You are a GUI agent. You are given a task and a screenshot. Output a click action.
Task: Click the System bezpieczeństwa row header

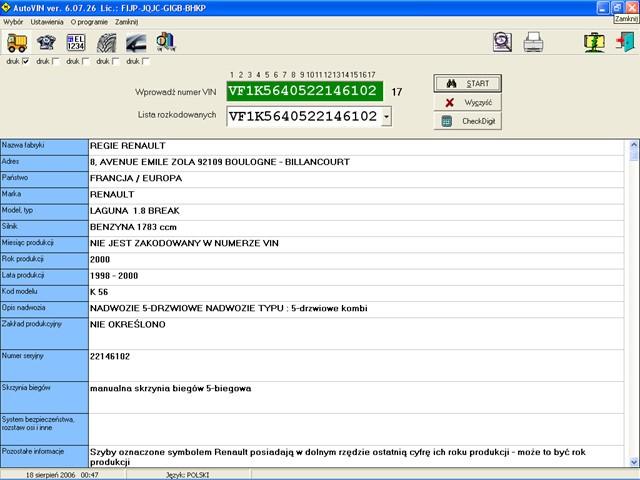pyautogui.click(x=44, y=429)
